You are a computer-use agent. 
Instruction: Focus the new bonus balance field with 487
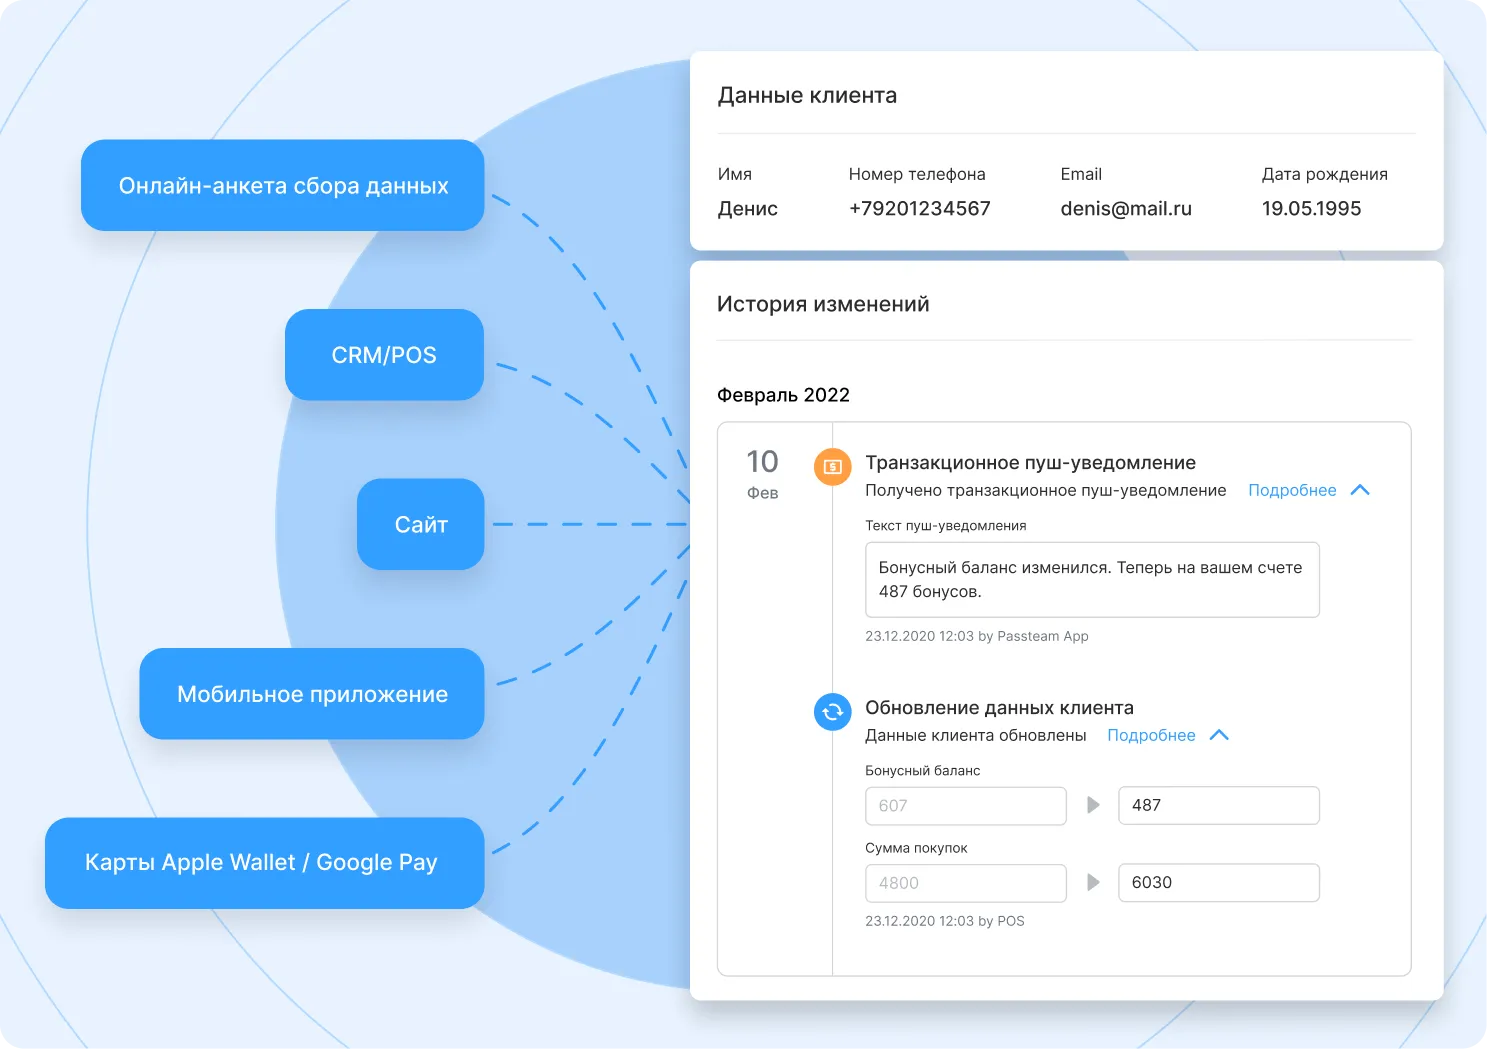[1218, 805]
